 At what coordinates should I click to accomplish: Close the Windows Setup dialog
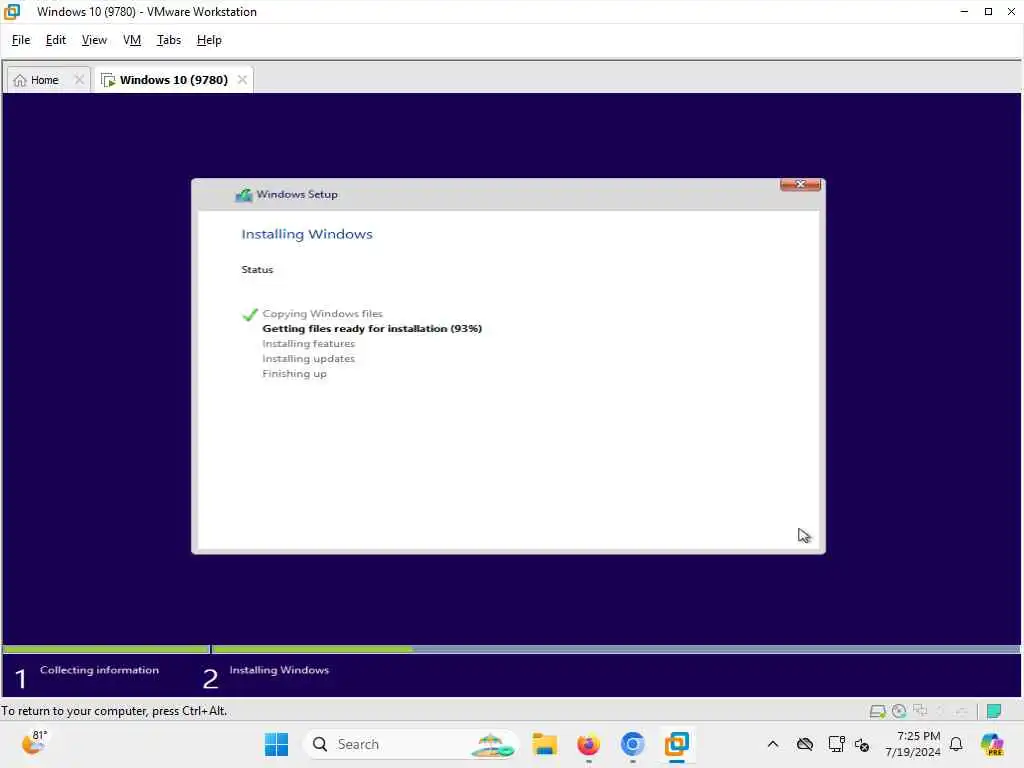coord(800,185)
